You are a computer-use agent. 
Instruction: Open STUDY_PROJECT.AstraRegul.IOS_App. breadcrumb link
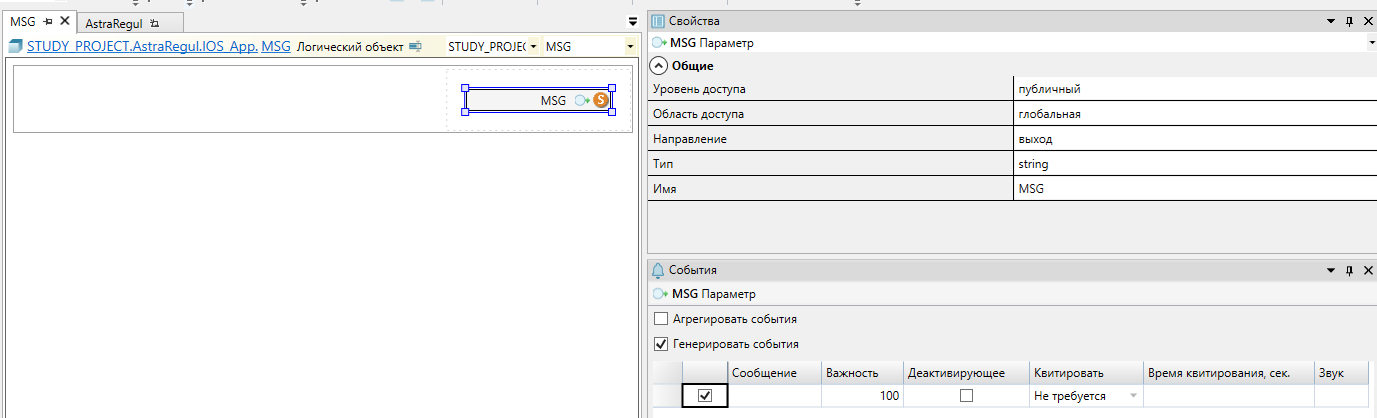pos(142,46)
